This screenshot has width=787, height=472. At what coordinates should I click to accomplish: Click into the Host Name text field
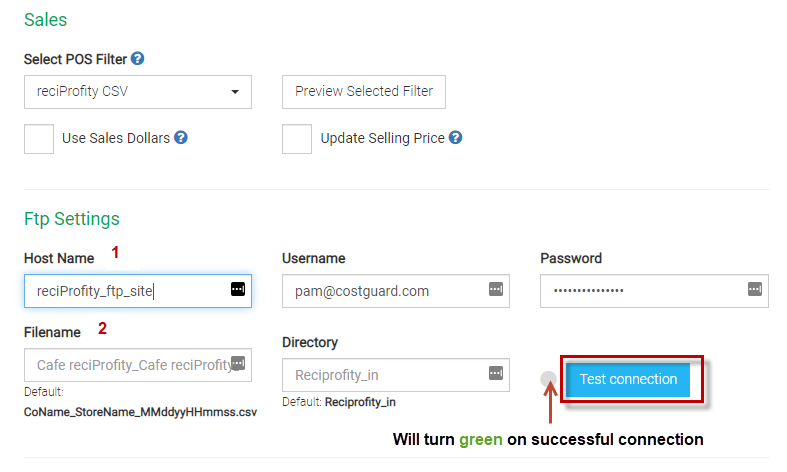[x=125, y=291]
